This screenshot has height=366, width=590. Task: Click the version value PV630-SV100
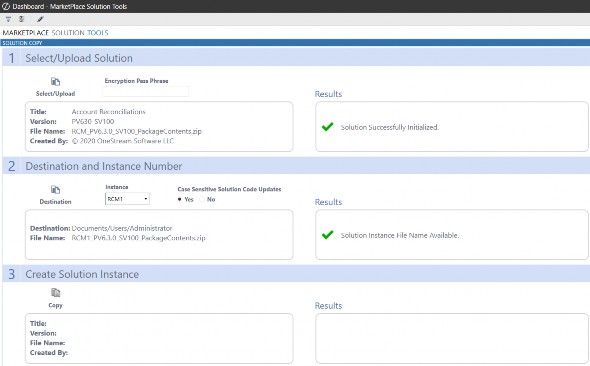click(93, 121)
